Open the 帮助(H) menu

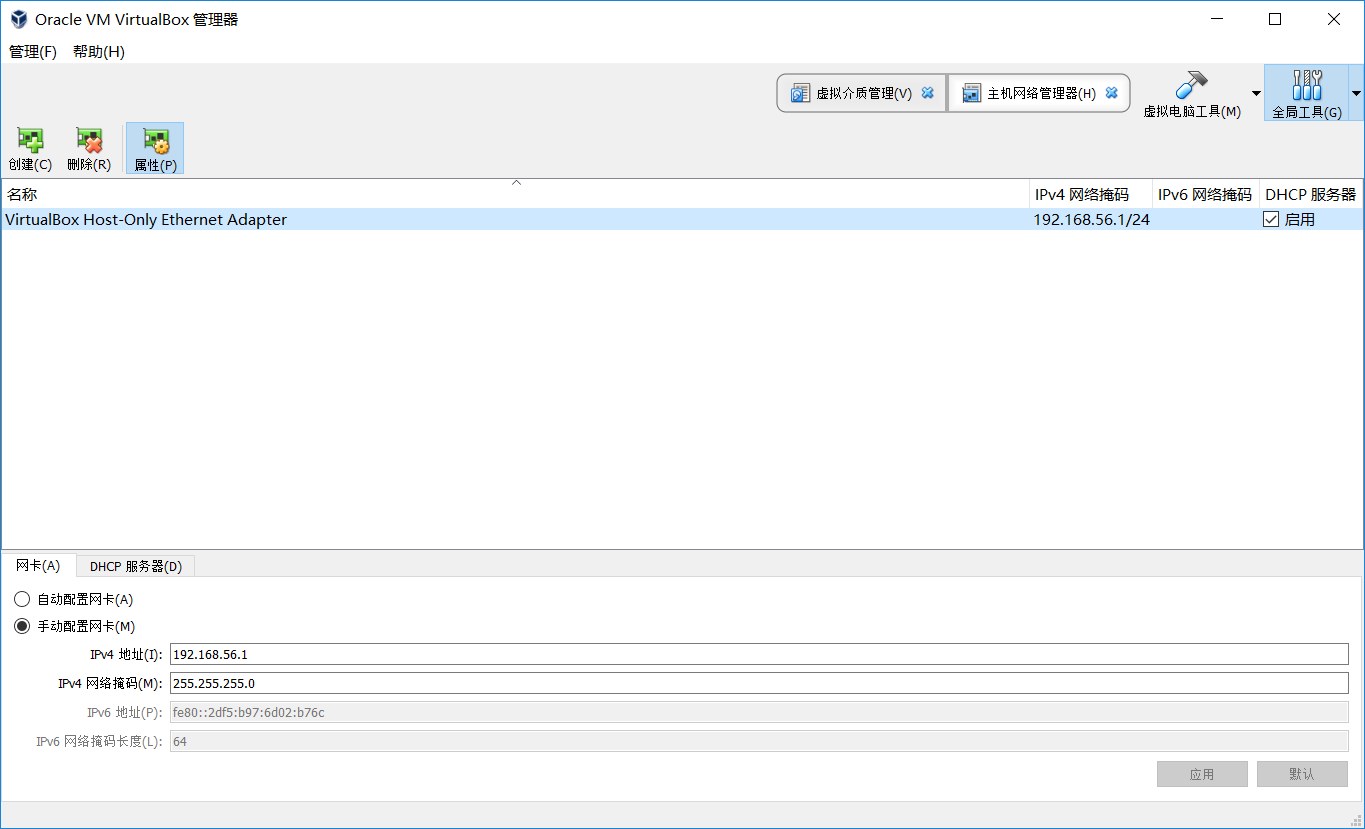coord(99,51)
